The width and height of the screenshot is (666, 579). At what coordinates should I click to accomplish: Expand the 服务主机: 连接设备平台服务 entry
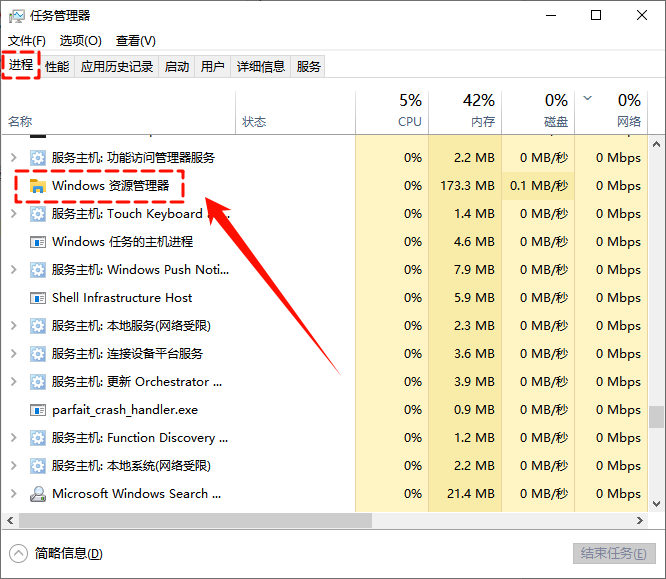[13, 354]
